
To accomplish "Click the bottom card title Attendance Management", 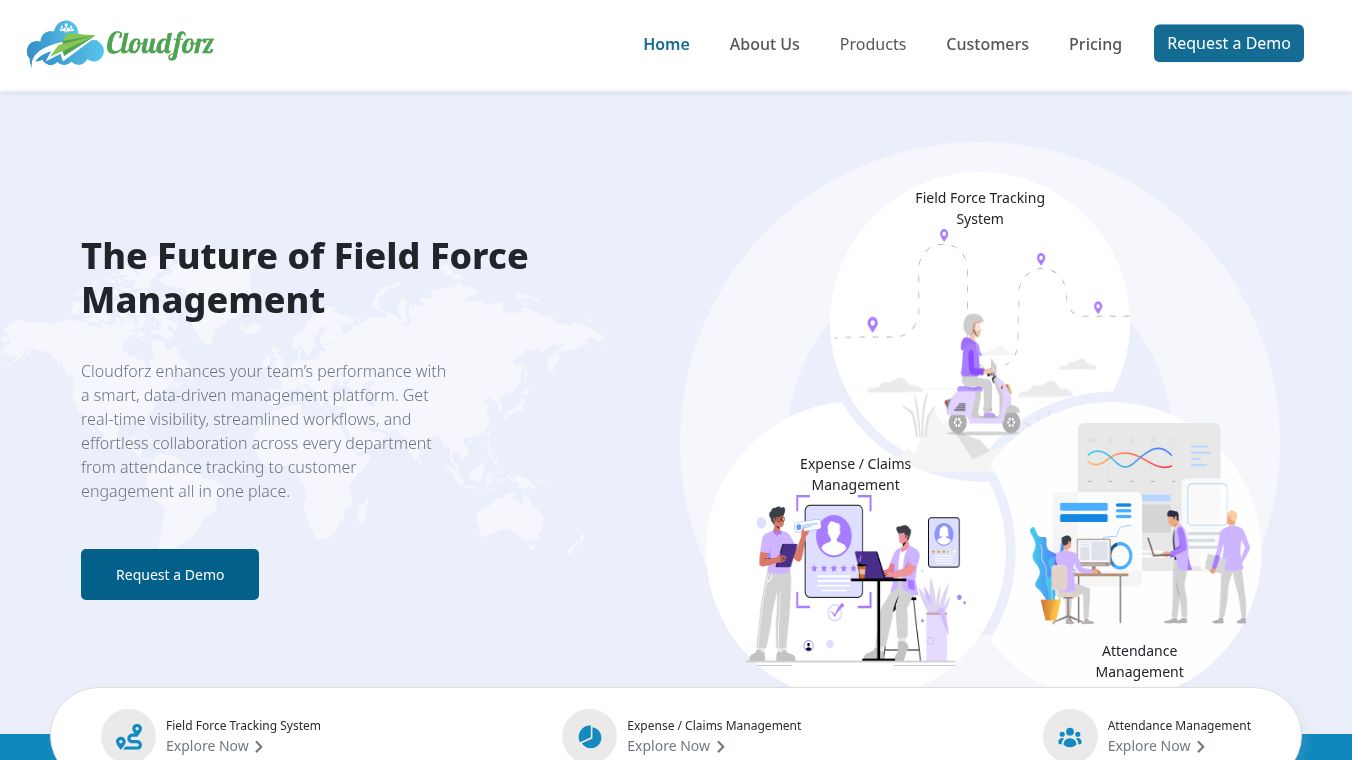I will point(1179,725).
